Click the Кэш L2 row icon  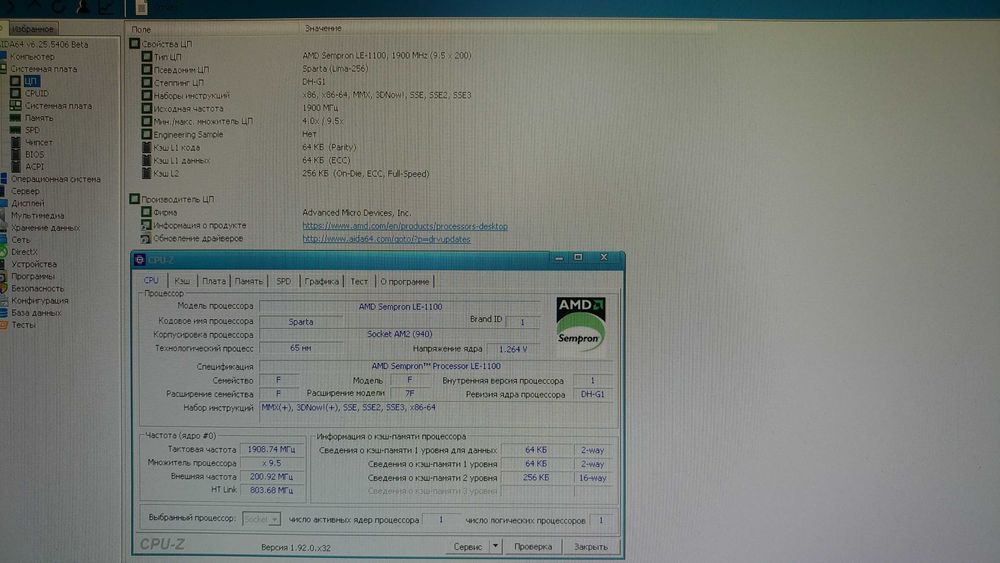click(147, 173)
